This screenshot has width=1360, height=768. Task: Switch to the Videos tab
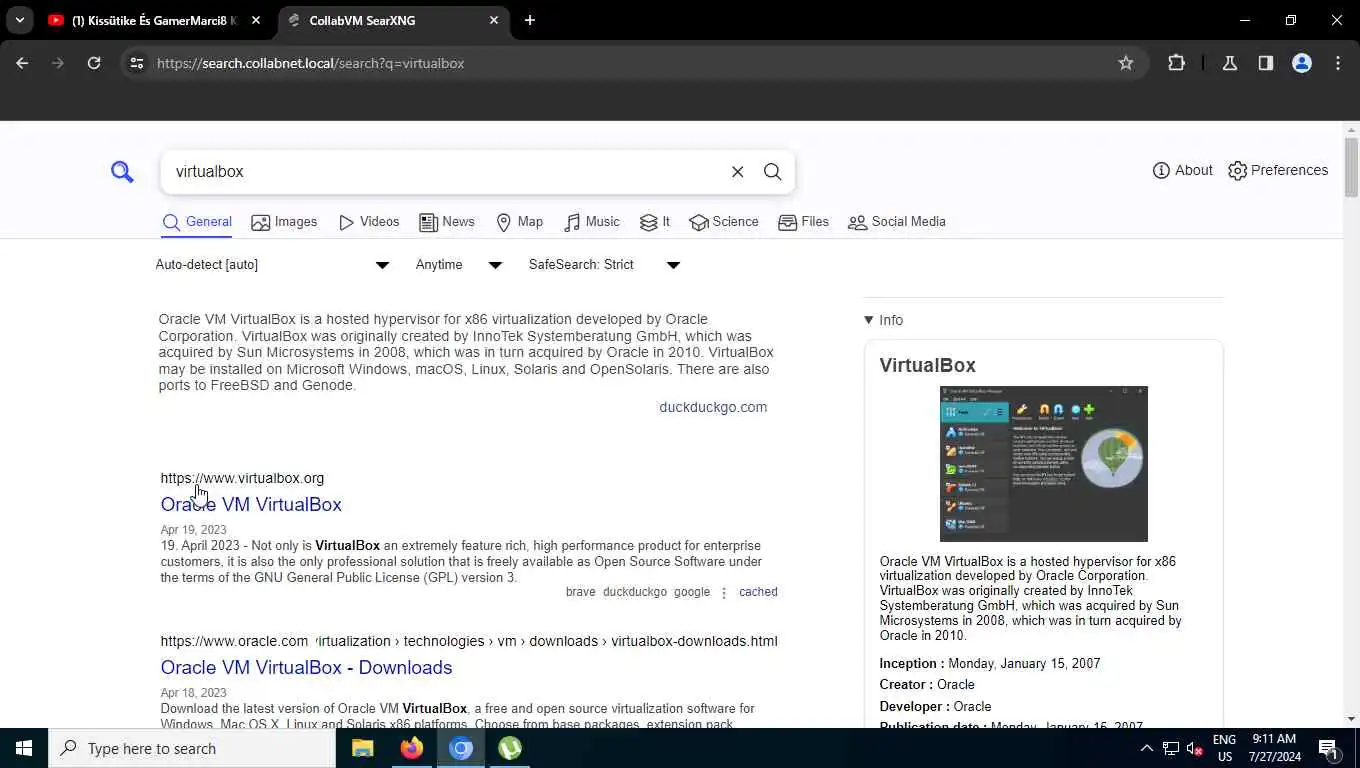(369, 222)
